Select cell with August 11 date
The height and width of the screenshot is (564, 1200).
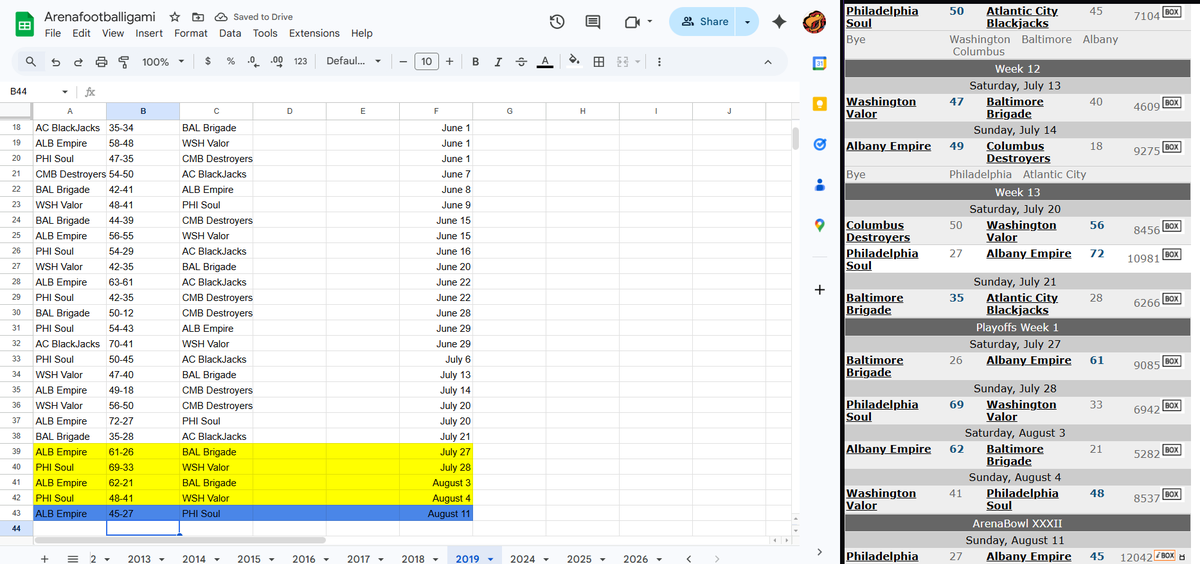pos(435,513)
